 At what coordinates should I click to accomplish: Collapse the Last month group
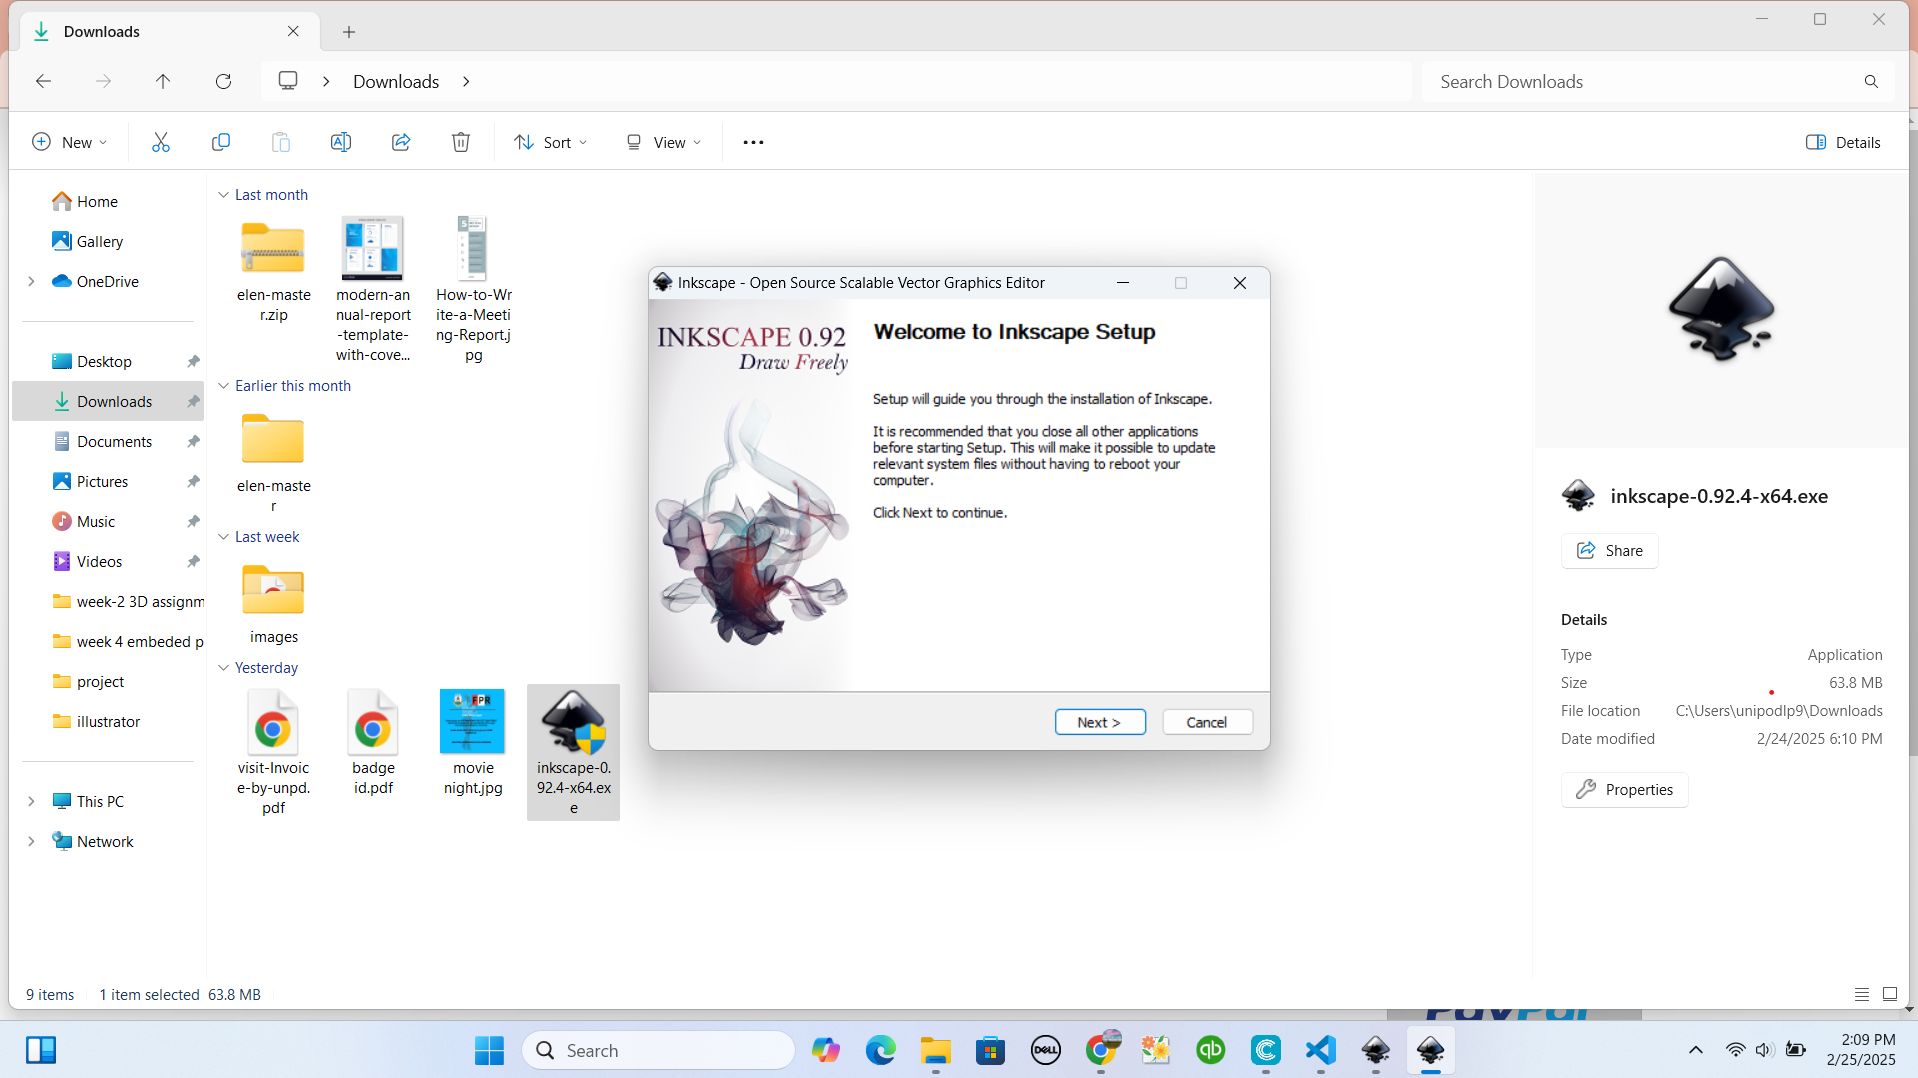(x=224, y=195)
